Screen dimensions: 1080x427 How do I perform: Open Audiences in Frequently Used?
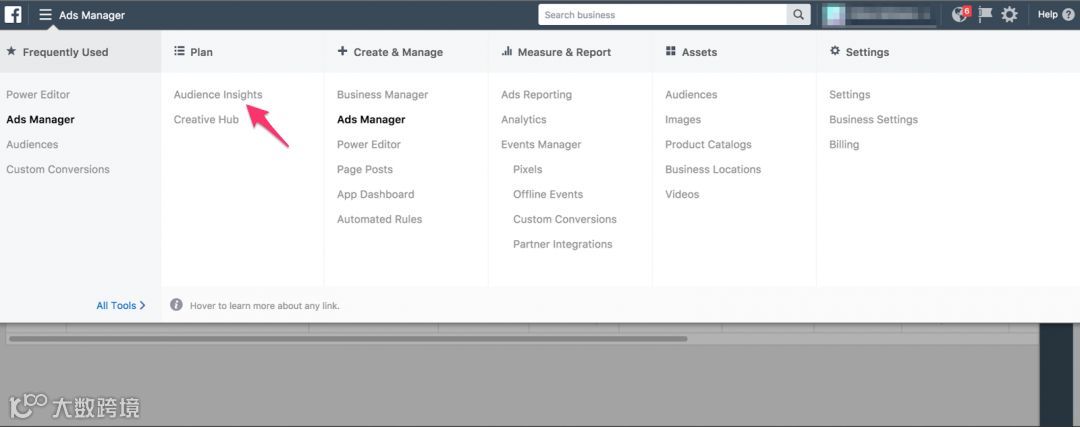[x=32, y=145]
